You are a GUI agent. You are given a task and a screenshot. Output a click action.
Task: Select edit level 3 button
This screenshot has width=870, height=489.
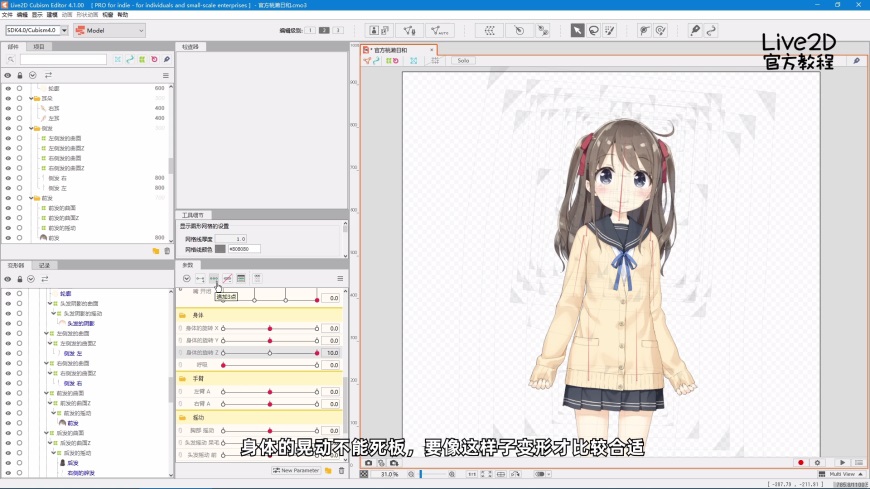pyautogui.click(x=338, y=31)
